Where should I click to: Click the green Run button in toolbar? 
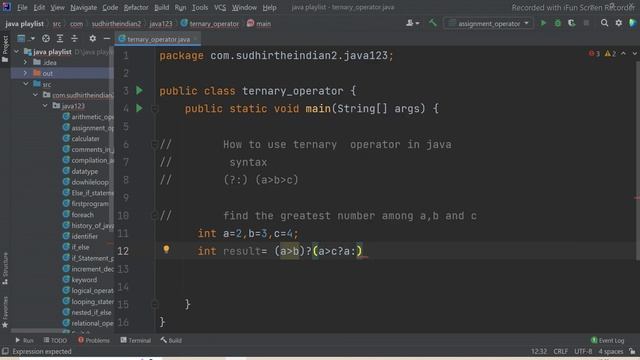click(x=543, y=23)
